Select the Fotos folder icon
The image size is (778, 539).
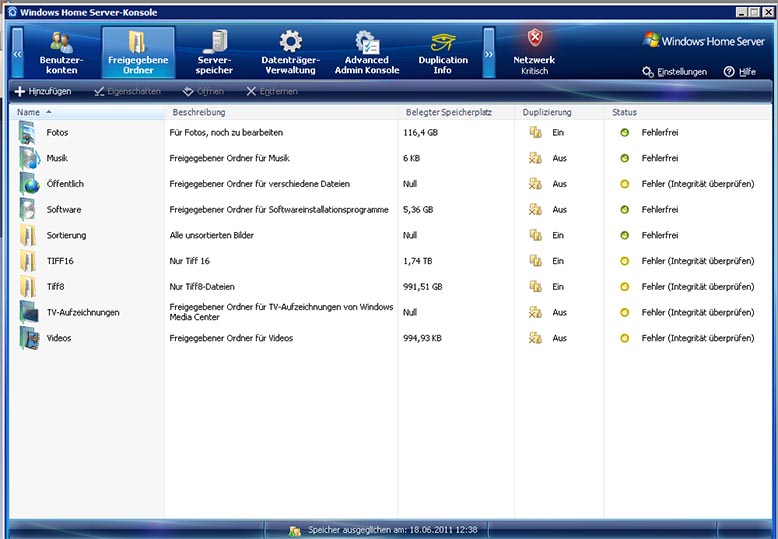(28, 133)
